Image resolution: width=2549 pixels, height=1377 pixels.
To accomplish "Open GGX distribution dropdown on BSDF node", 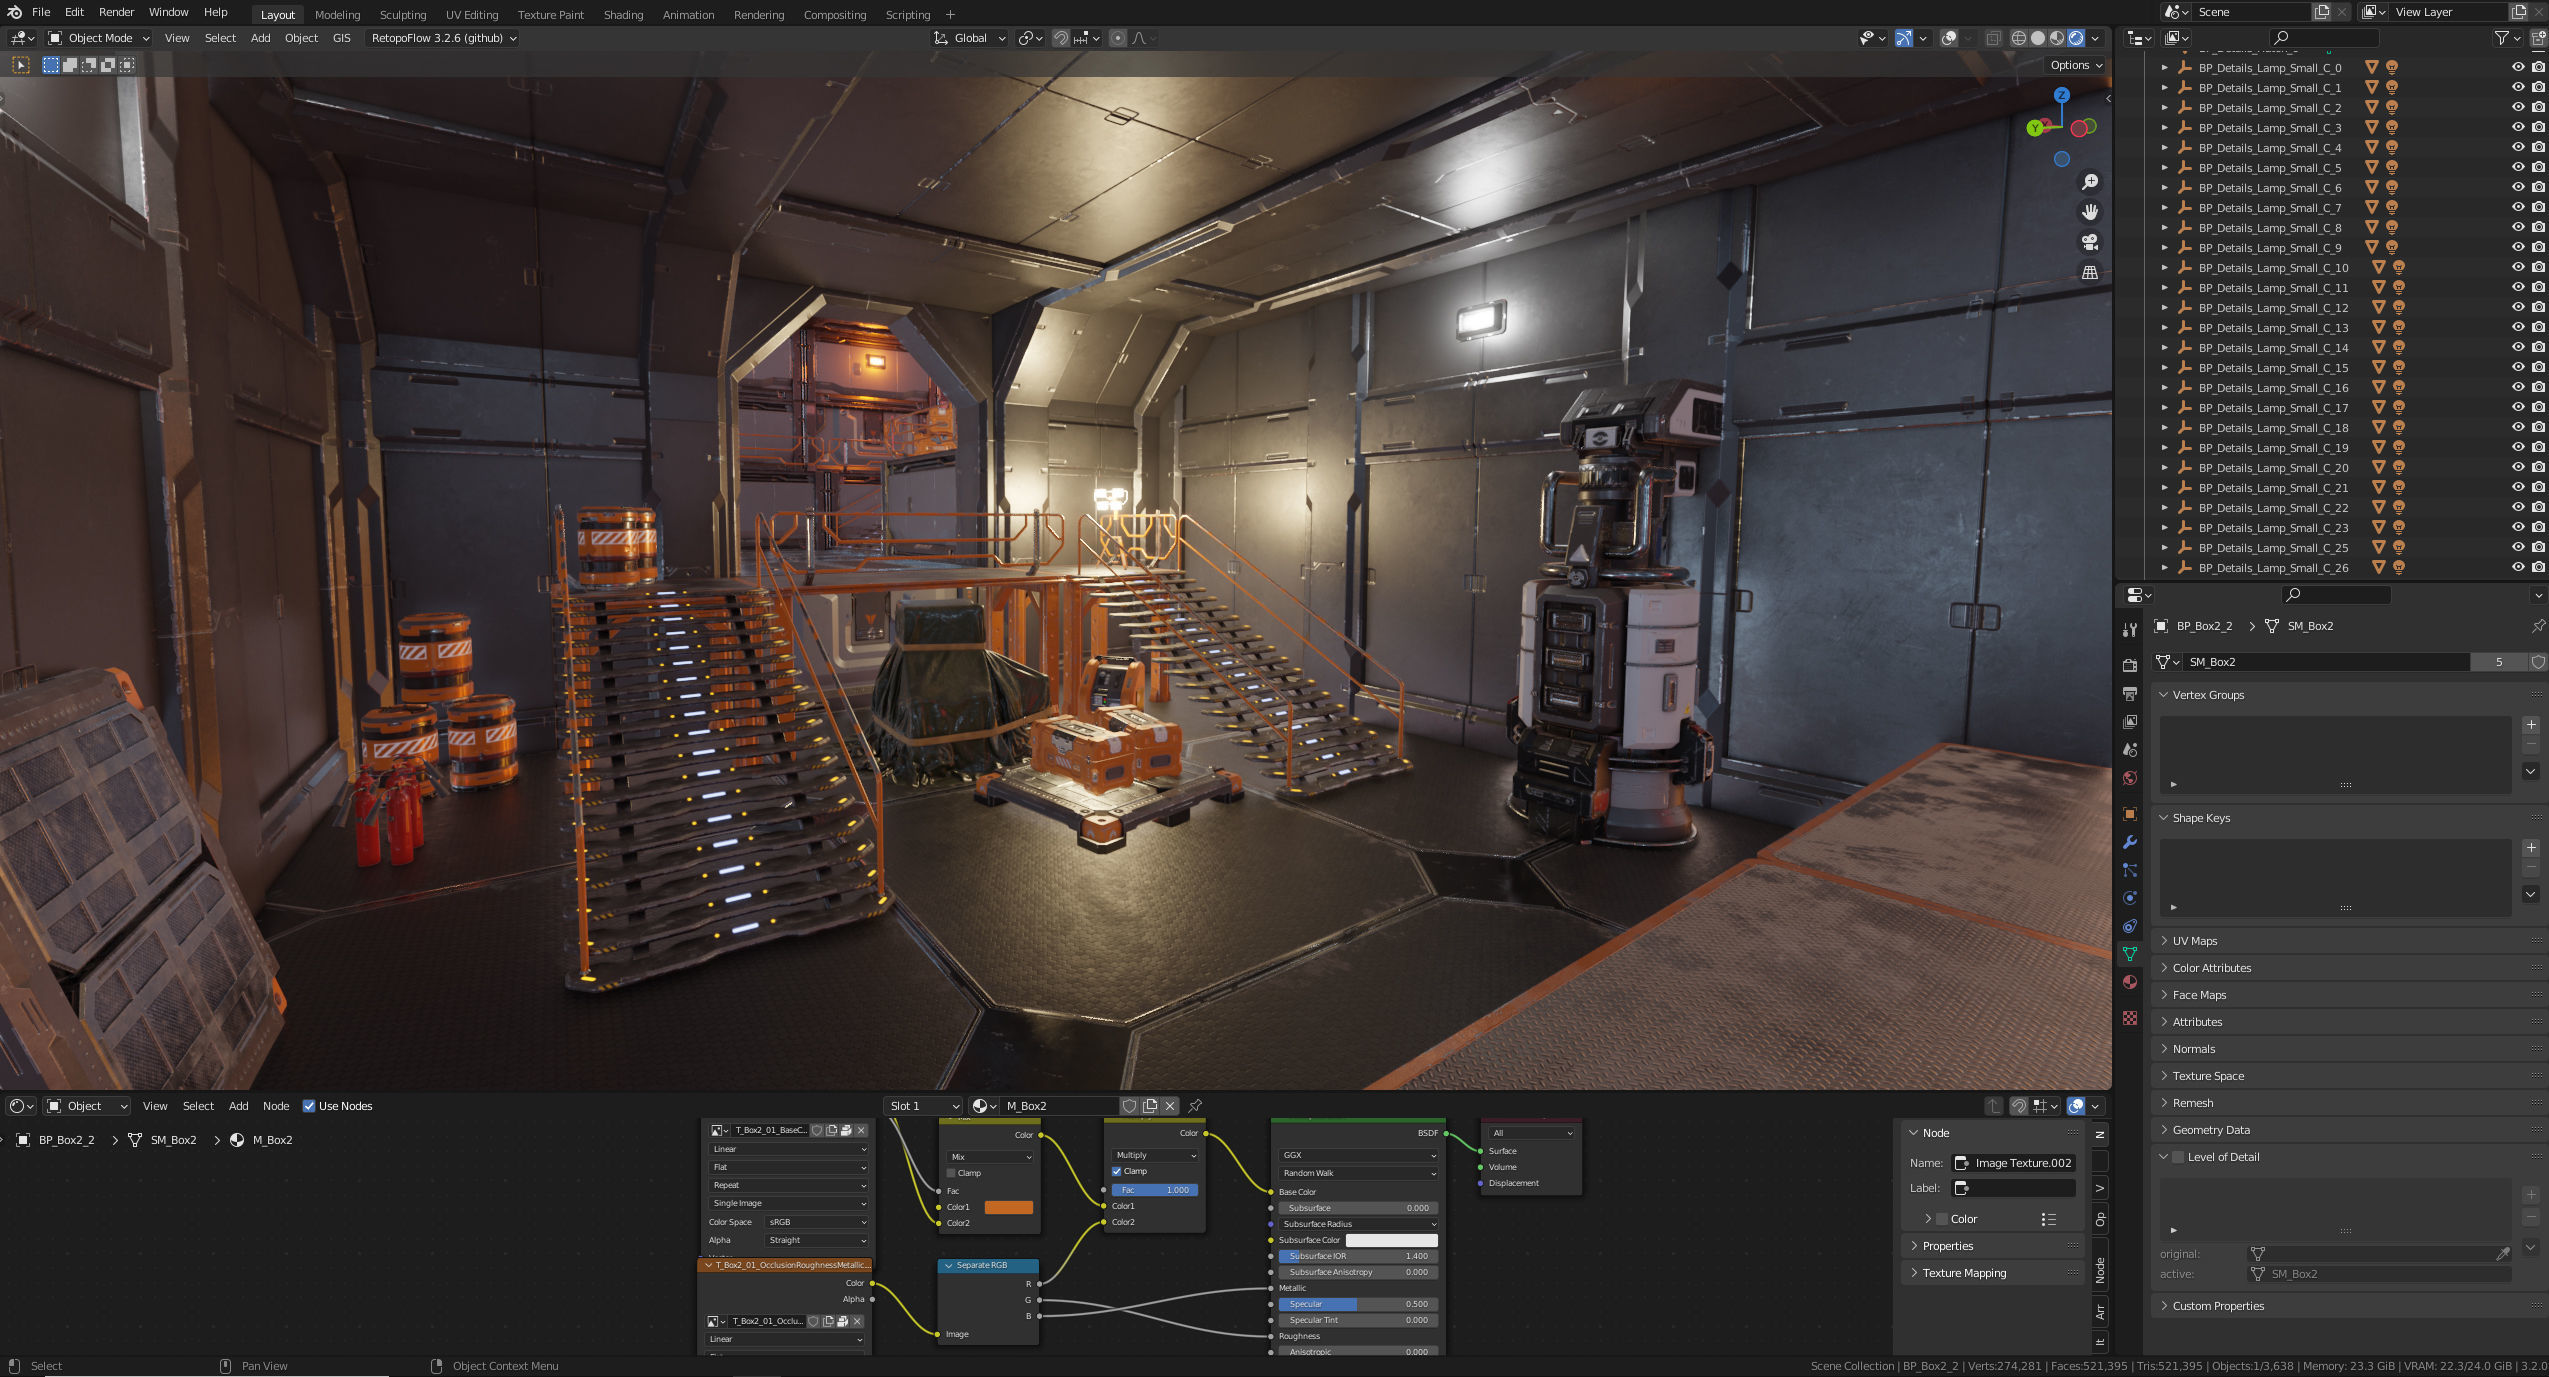I will [x=1358, y=1155].
